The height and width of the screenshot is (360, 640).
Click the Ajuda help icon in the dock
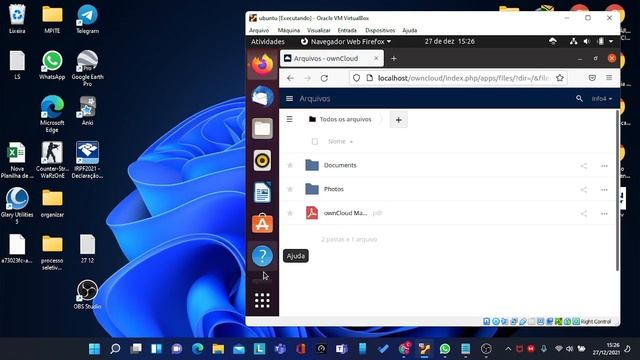262,256
